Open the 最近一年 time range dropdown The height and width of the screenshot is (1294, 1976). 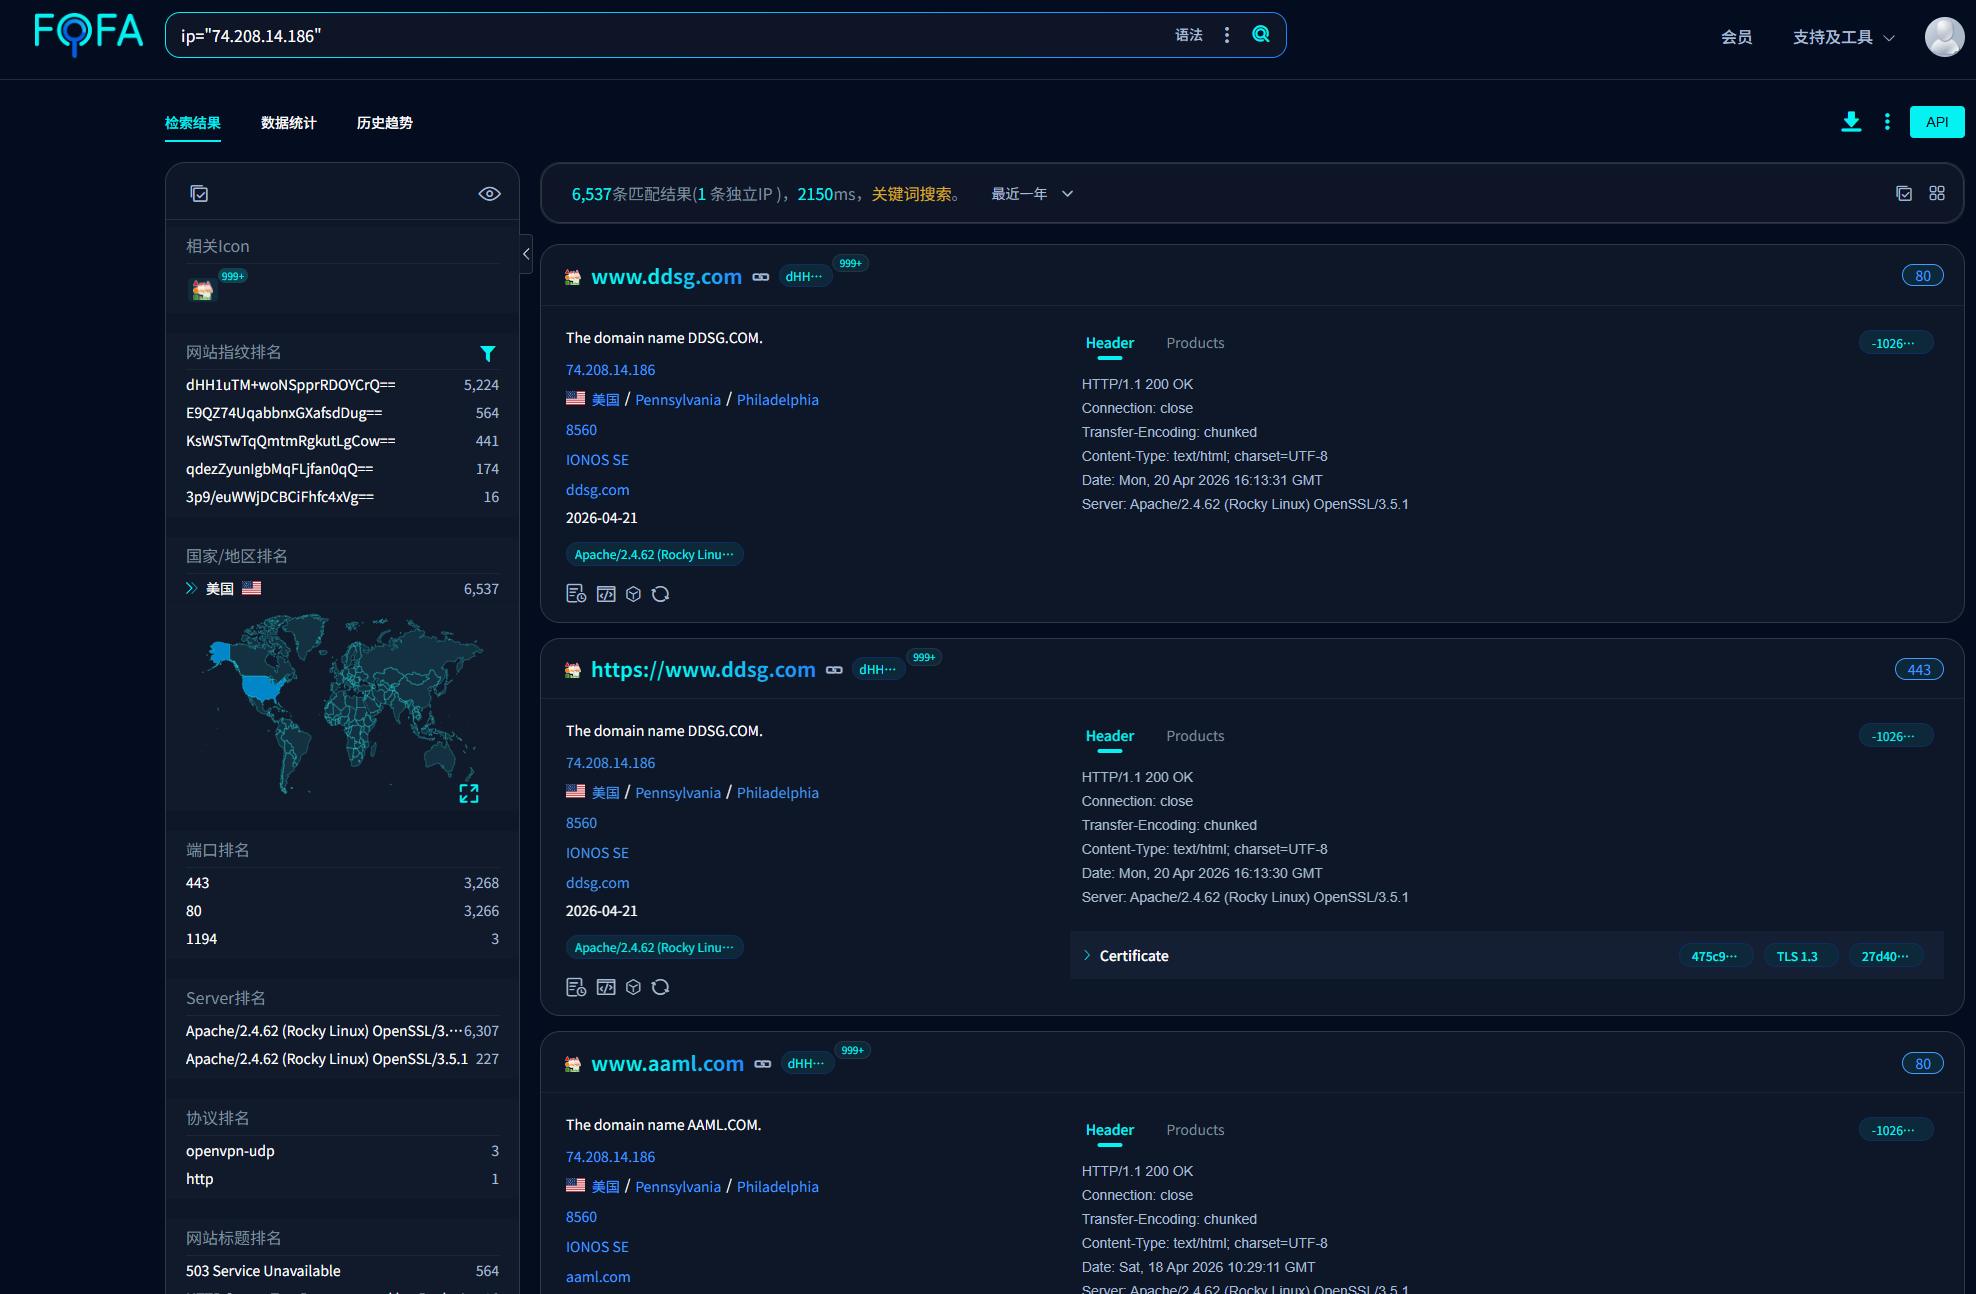coord(1032,194)
